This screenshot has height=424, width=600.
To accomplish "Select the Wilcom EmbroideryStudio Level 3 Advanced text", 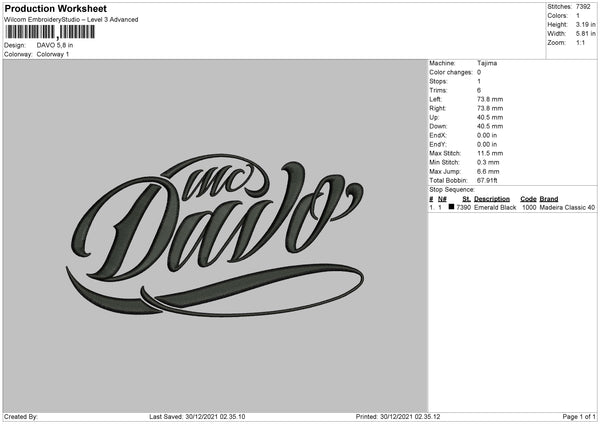I will [71, 20].
